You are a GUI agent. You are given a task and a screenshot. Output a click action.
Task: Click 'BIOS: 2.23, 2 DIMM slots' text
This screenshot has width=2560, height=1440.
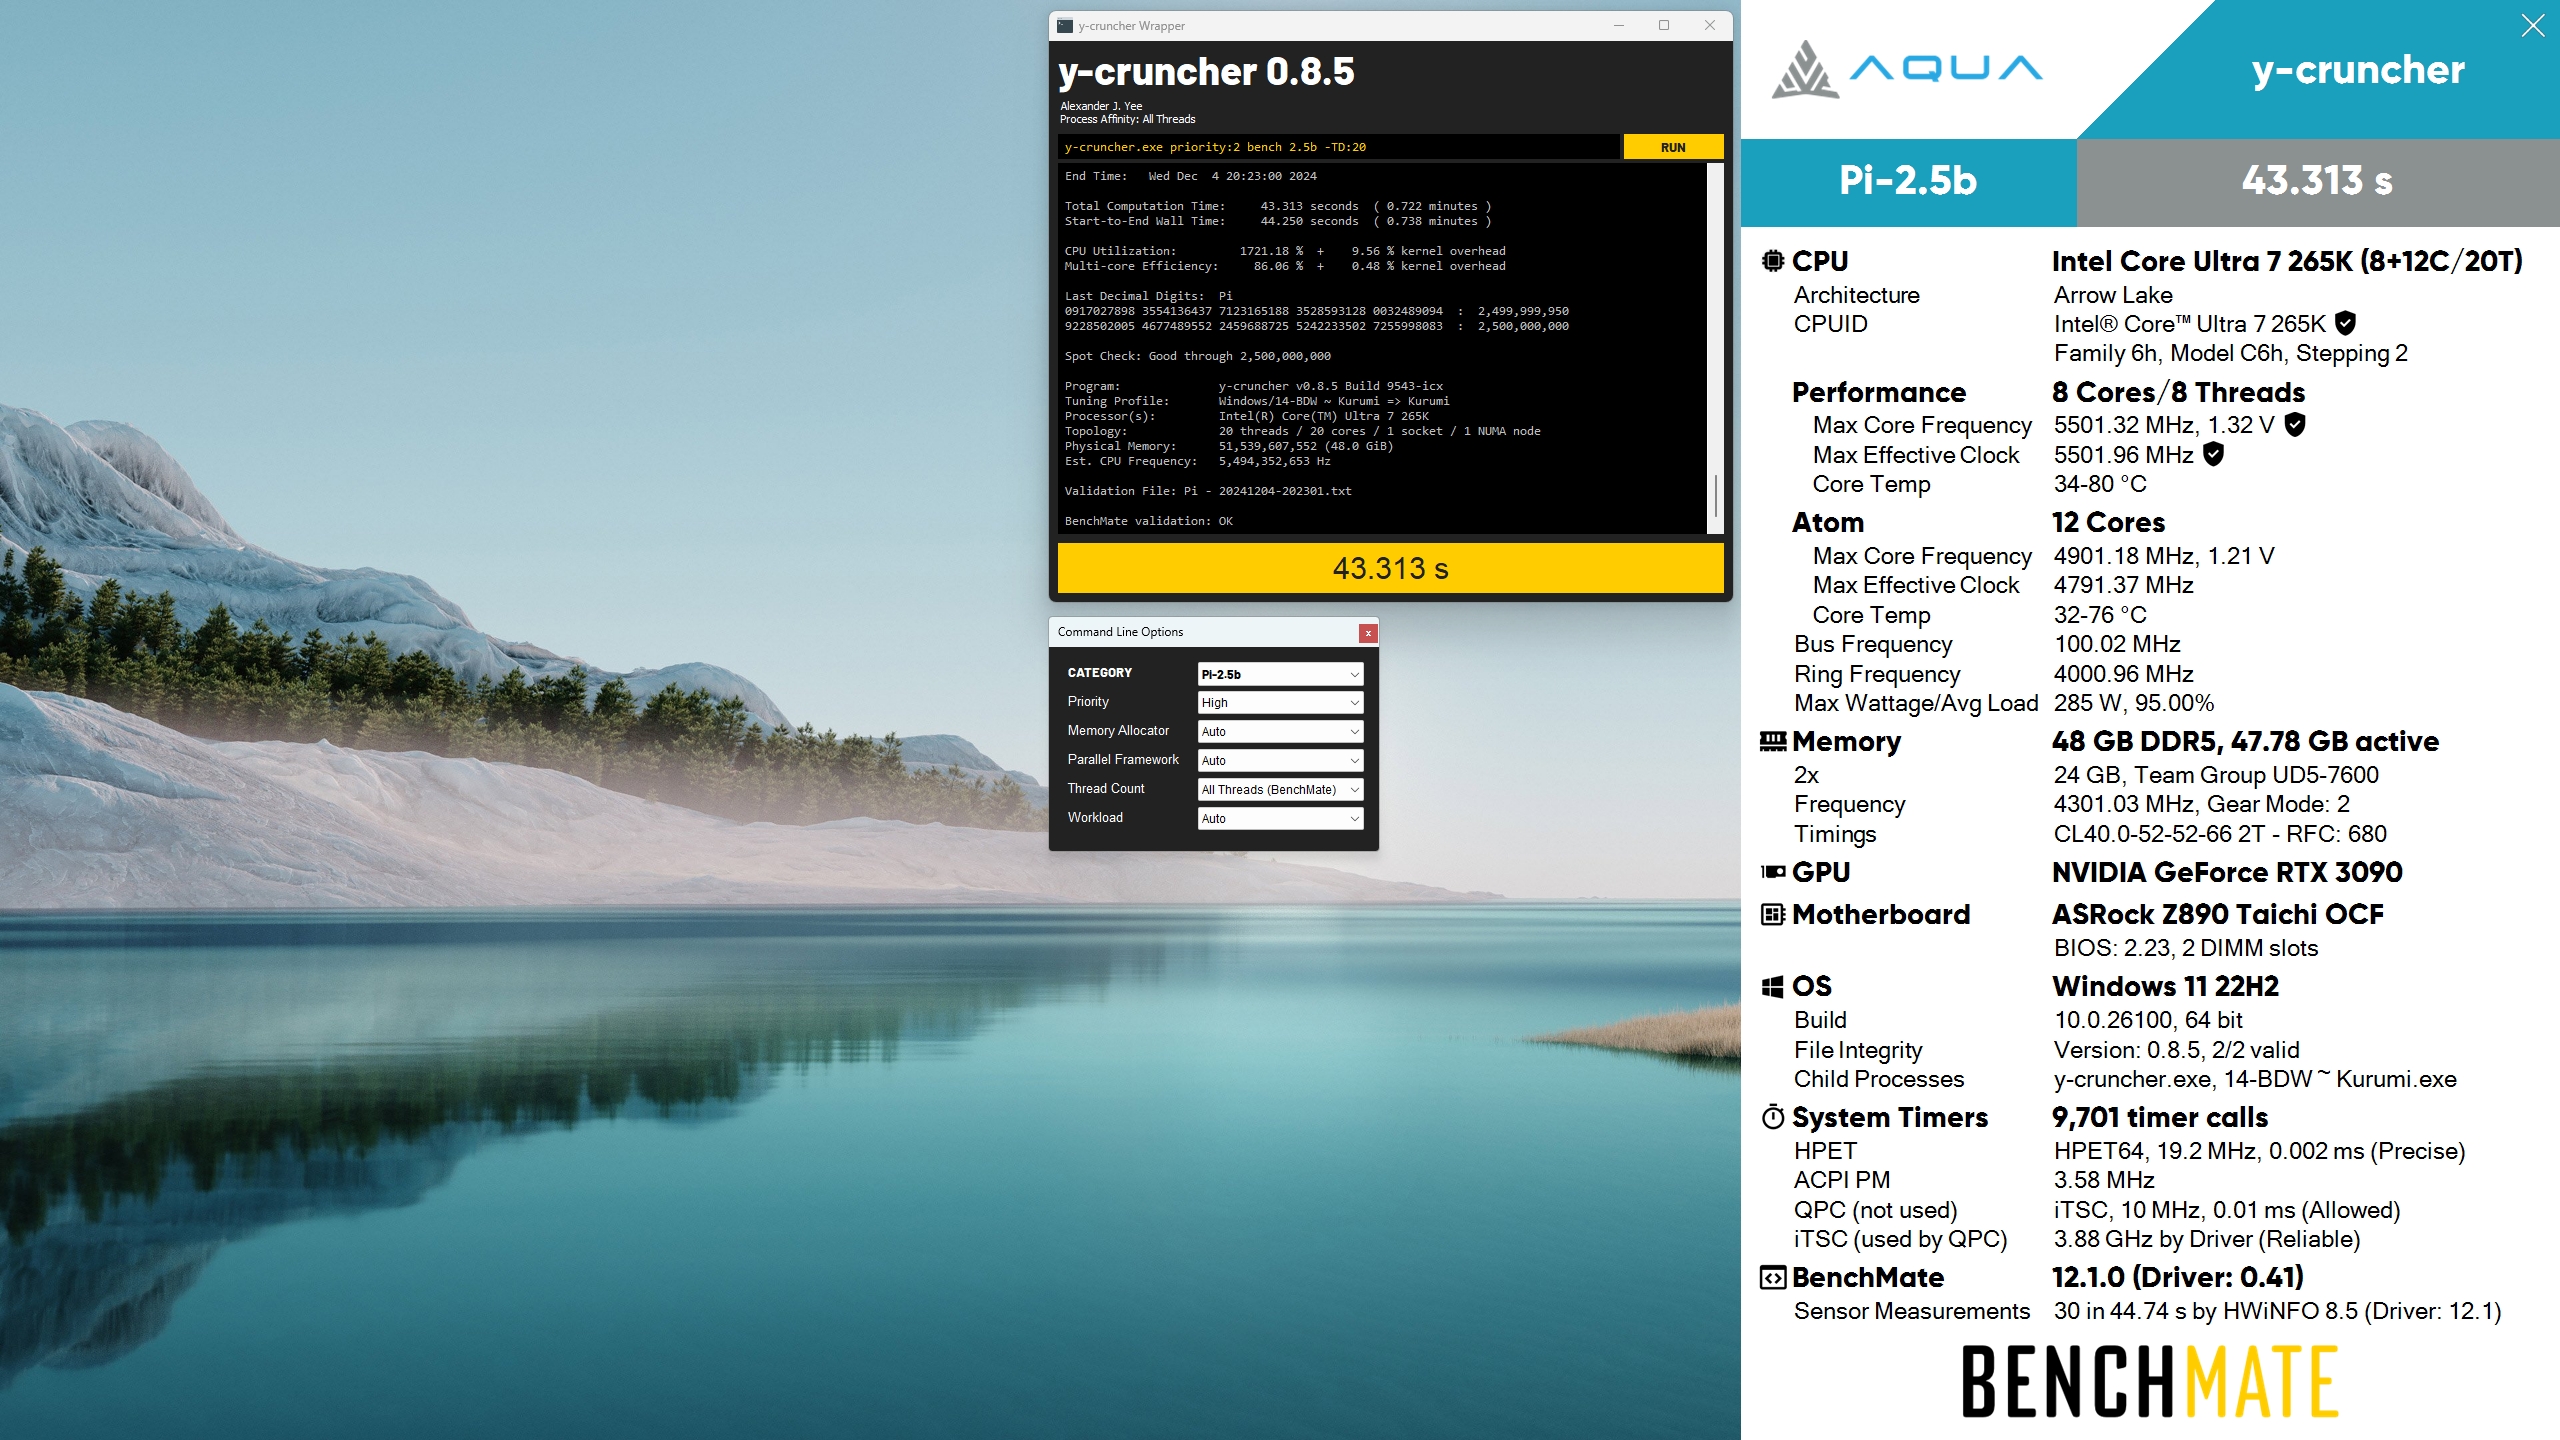[2185, 948]
